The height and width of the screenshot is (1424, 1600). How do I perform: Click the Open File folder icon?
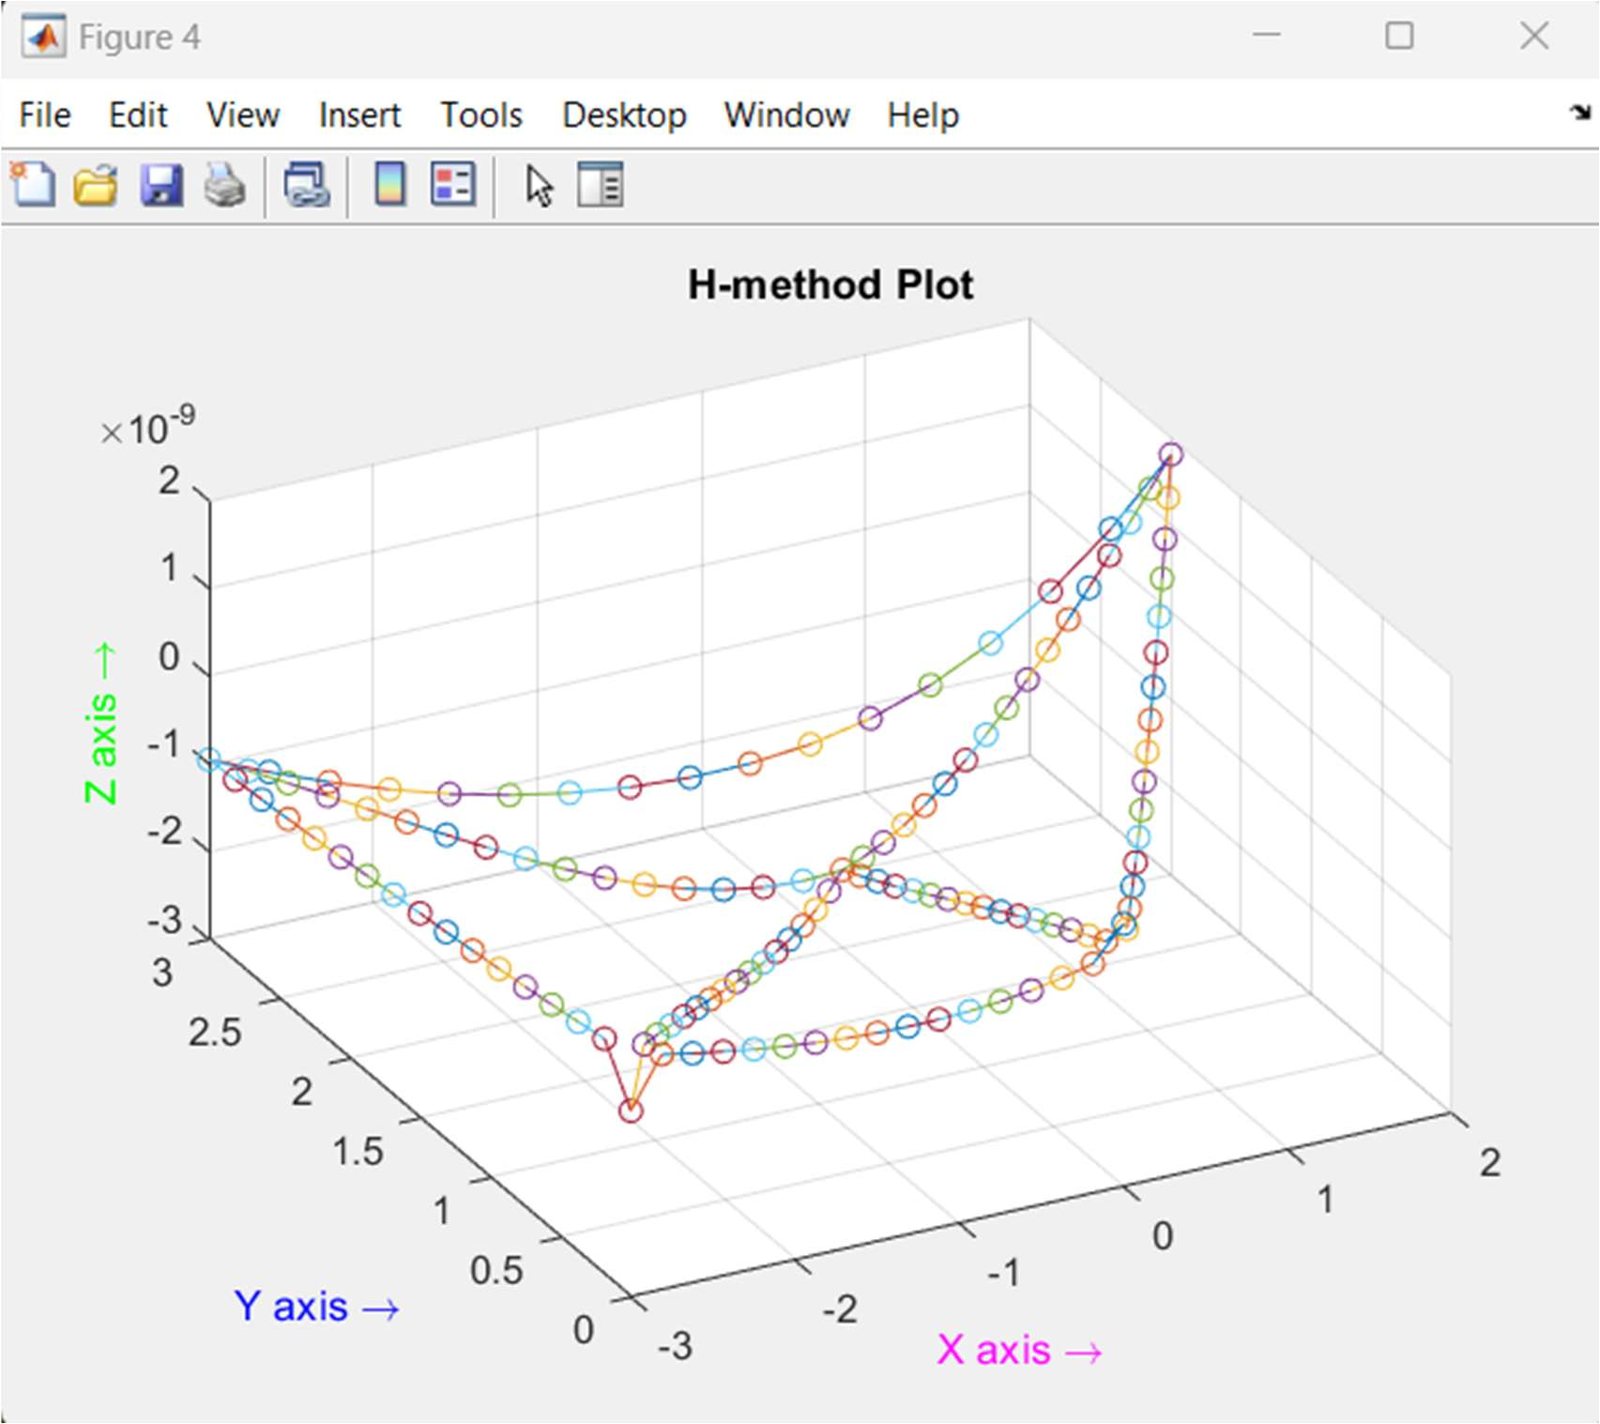coord(96,186)
